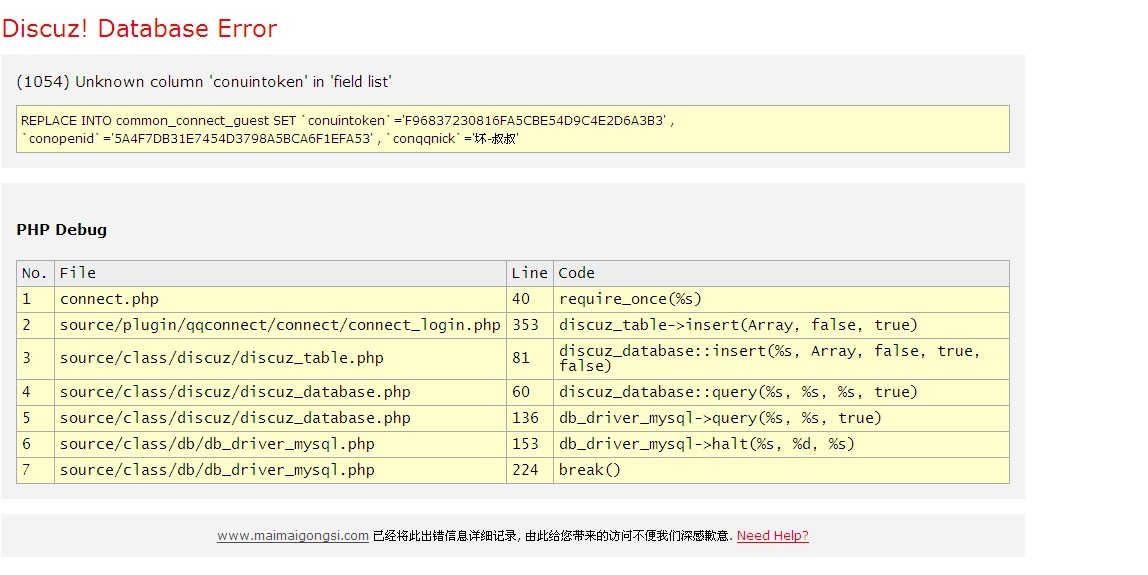The width and height of the screenshot is (1148, 575).
Task: Click line number 224 cell
Action: [525, 470]
